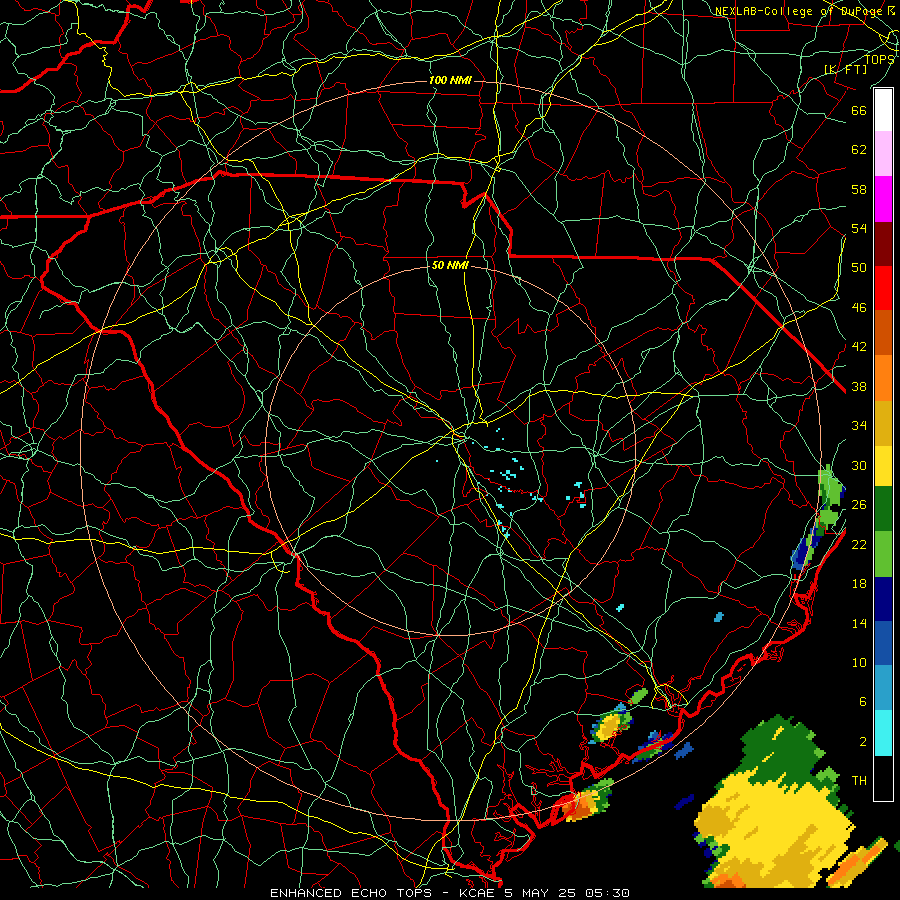
Task: Click the legend value 42
Action: tap(859, 347)
